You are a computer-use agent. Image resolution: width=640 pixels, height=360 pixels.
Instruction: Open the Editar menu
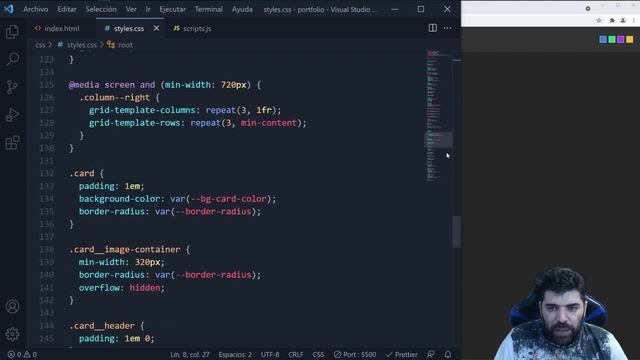click(x=67, y=9)
